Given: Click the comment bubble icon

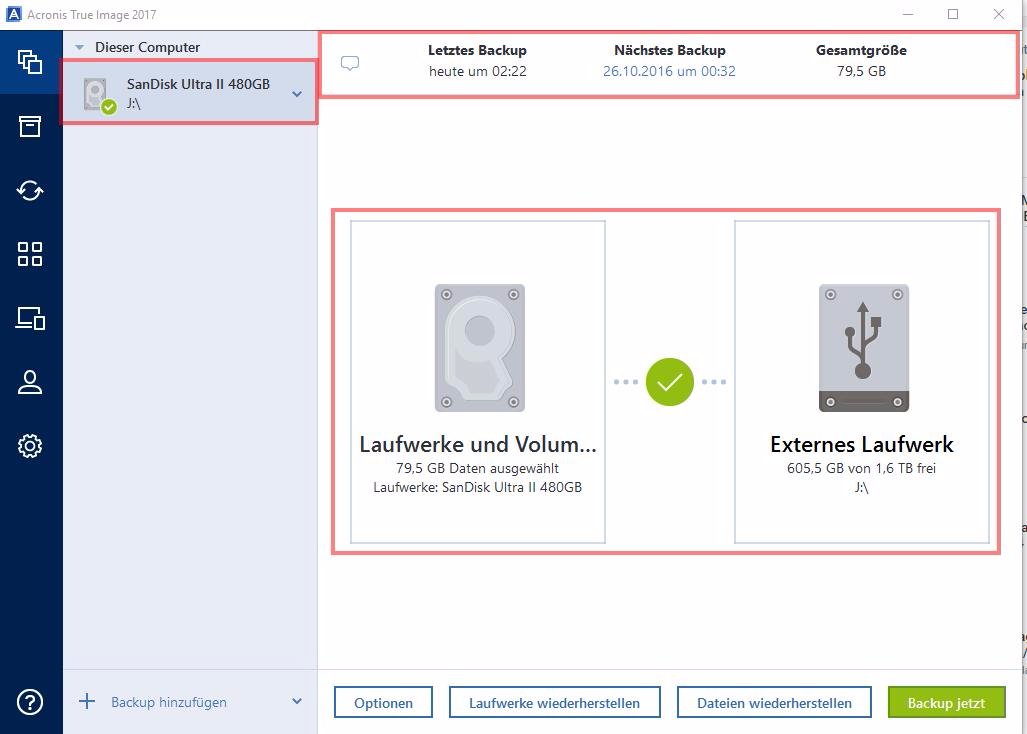Looking at the screenshot, I should 350,63.
